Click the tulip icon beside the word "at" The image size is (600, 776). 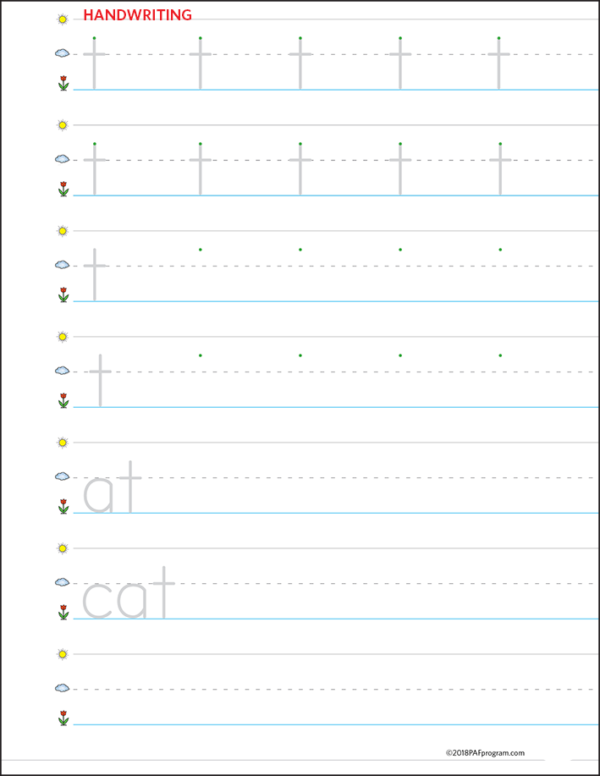pyautogui.click(x=63, y=506)
